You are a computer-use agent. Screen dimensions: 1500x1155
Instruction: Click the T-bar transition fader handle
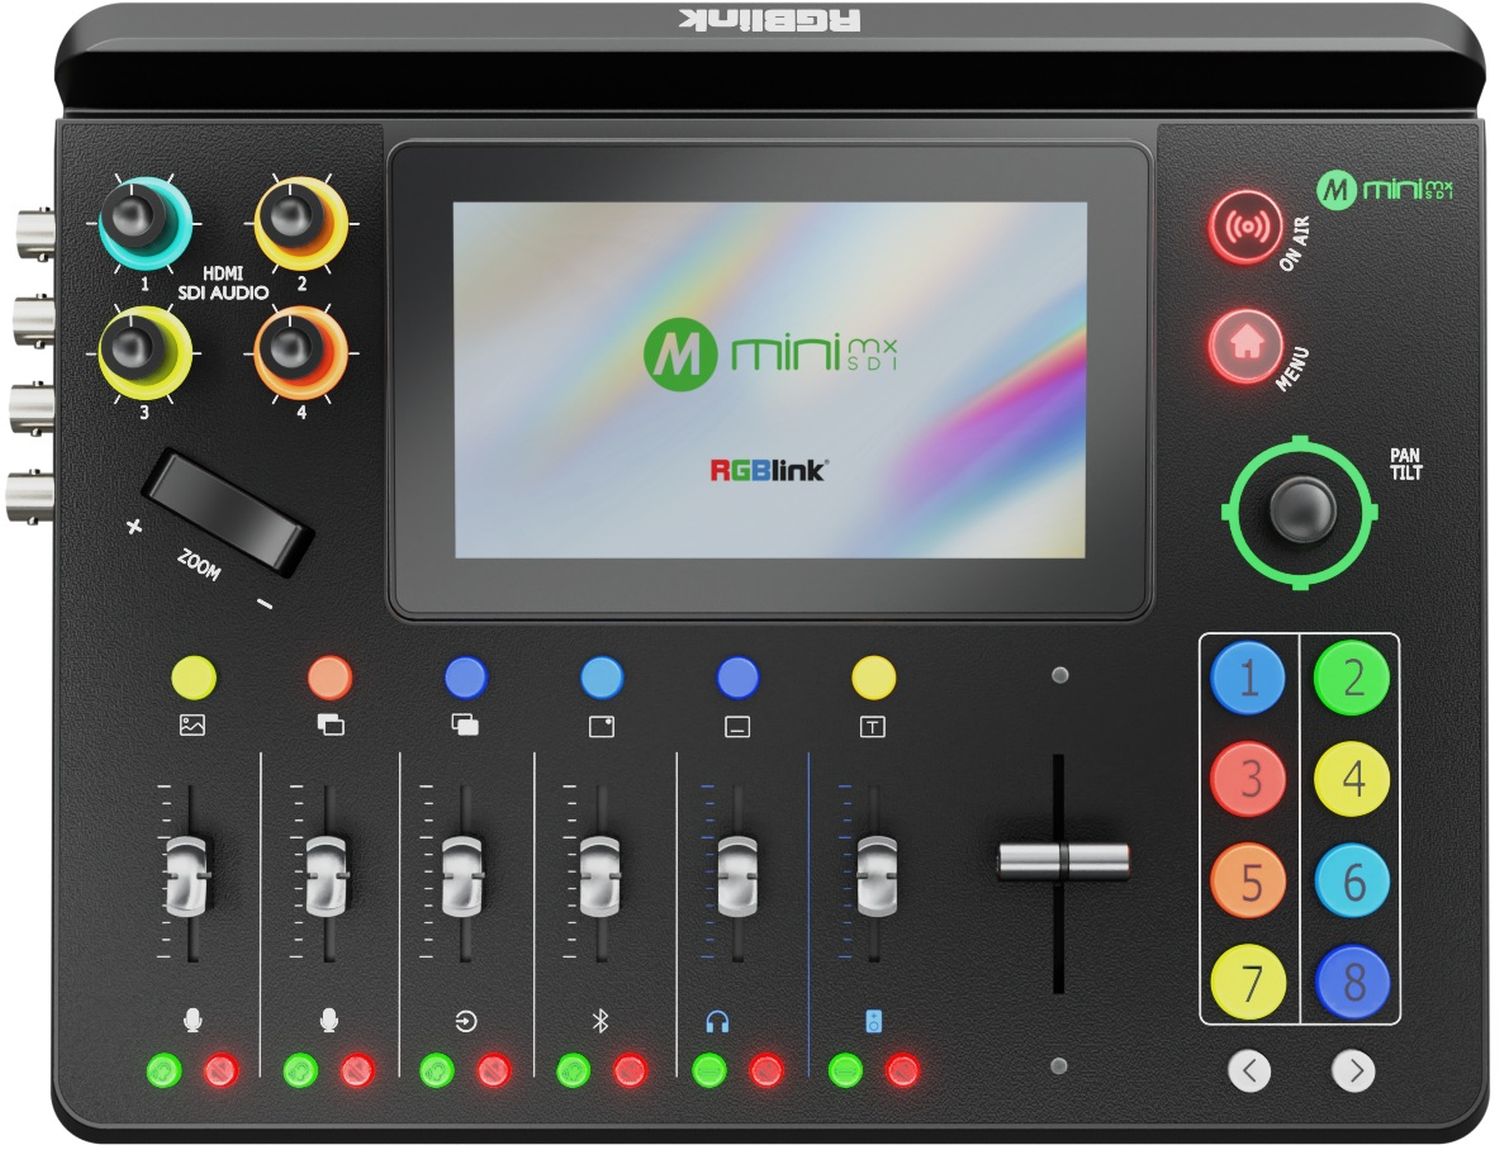pos(1063,861)
